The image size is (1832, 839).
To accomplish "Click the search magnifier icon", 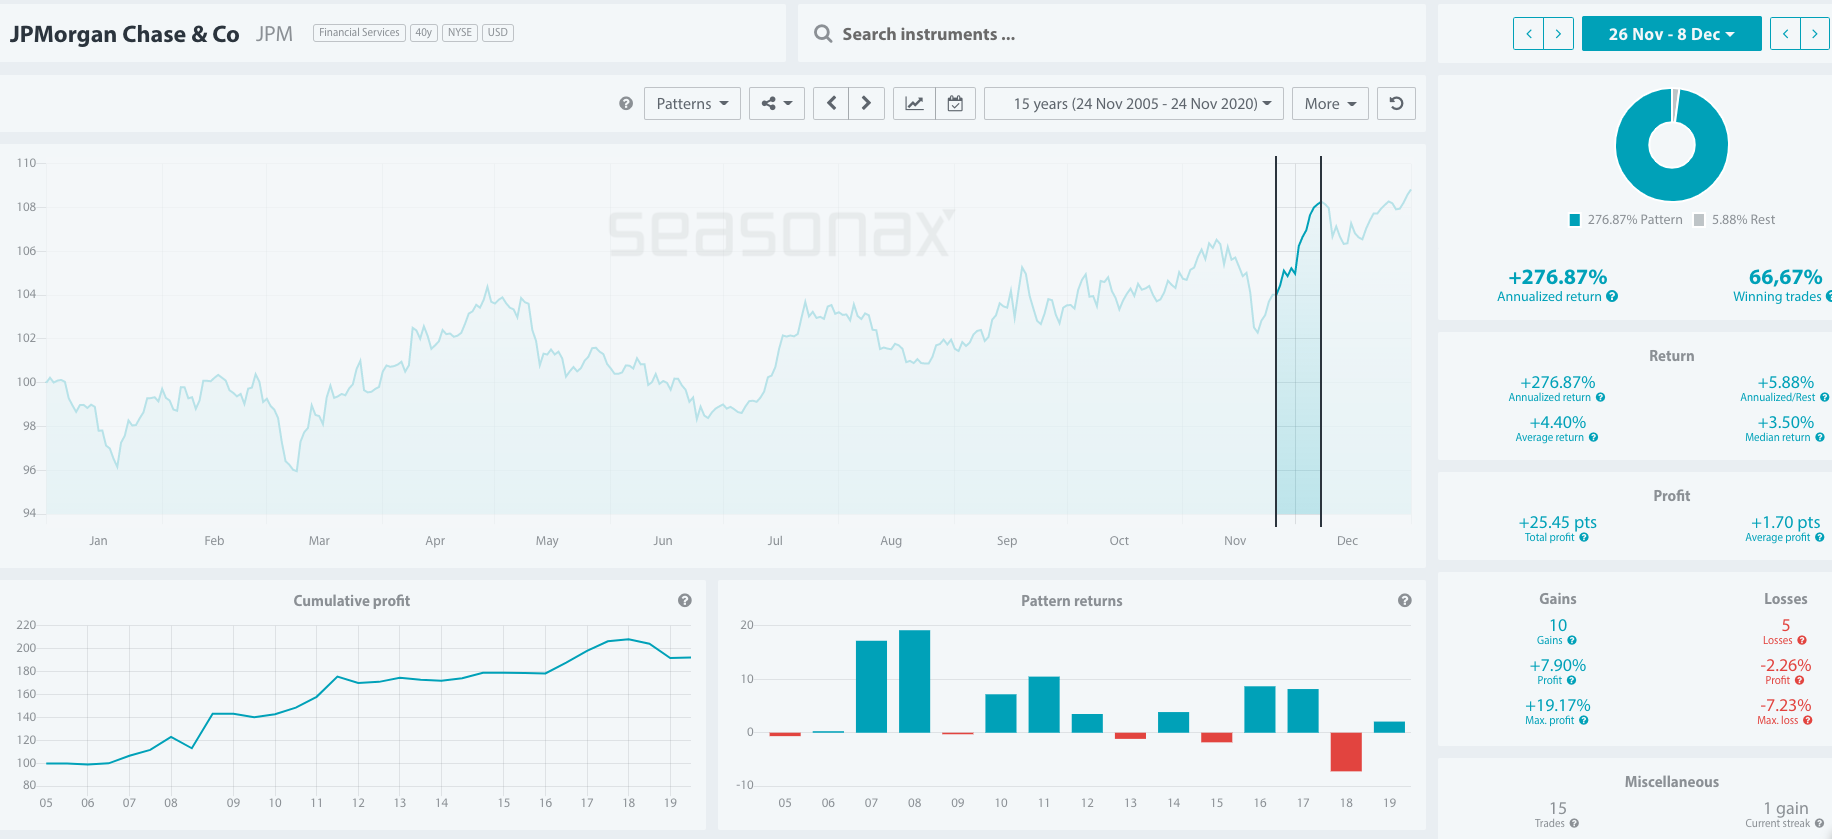I will click(823, 33).
